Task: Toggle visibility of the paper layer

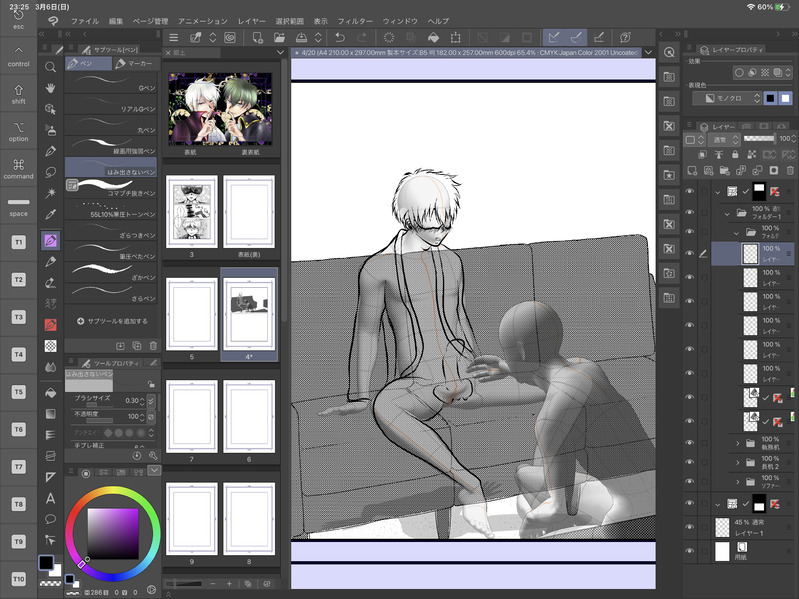Action: coord(689,551)
